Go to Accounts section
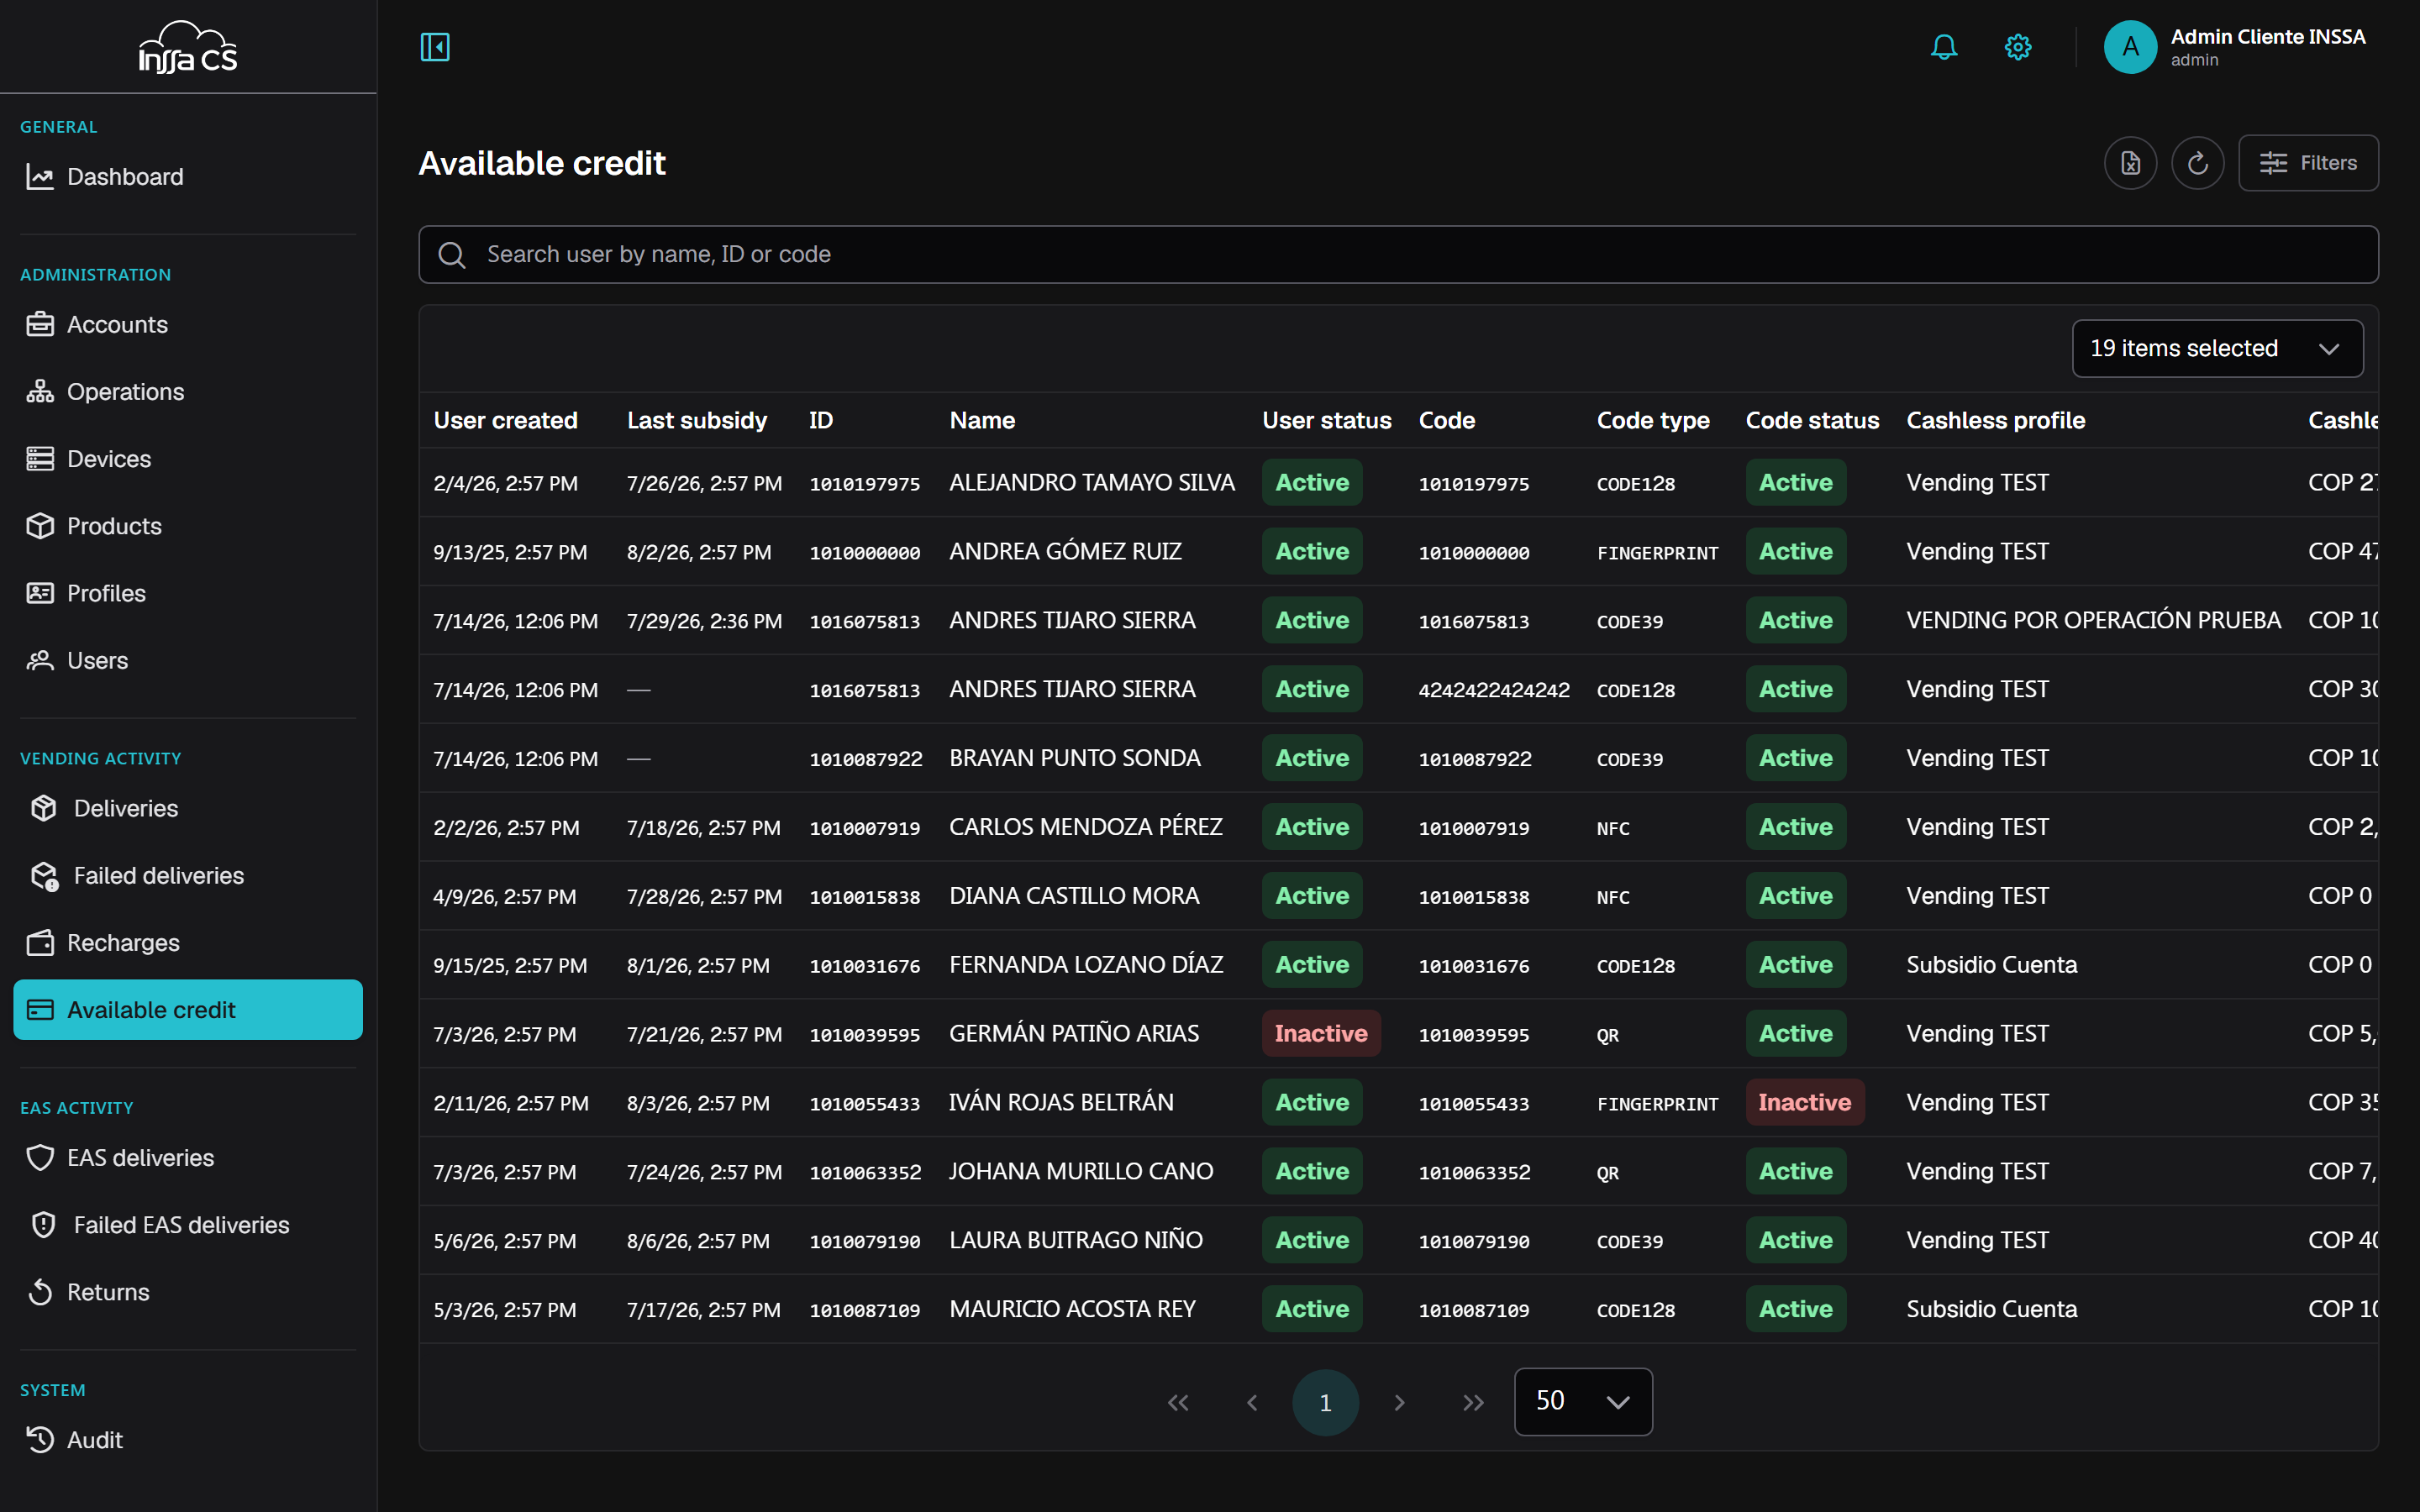Screen dimensions: 2420x1512 188,325
